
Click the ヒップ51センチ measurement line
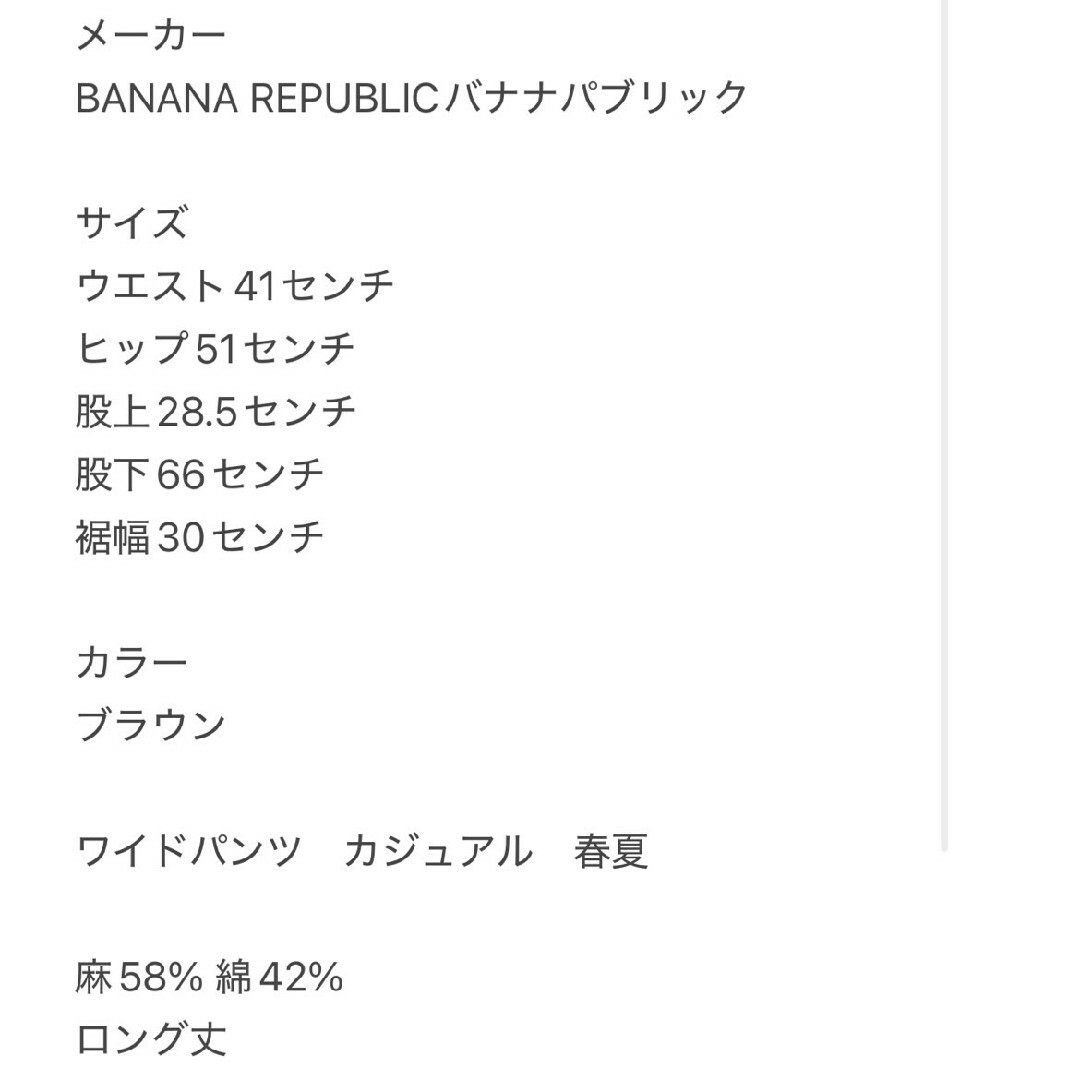pyautogui.click(x=216, y=349)
